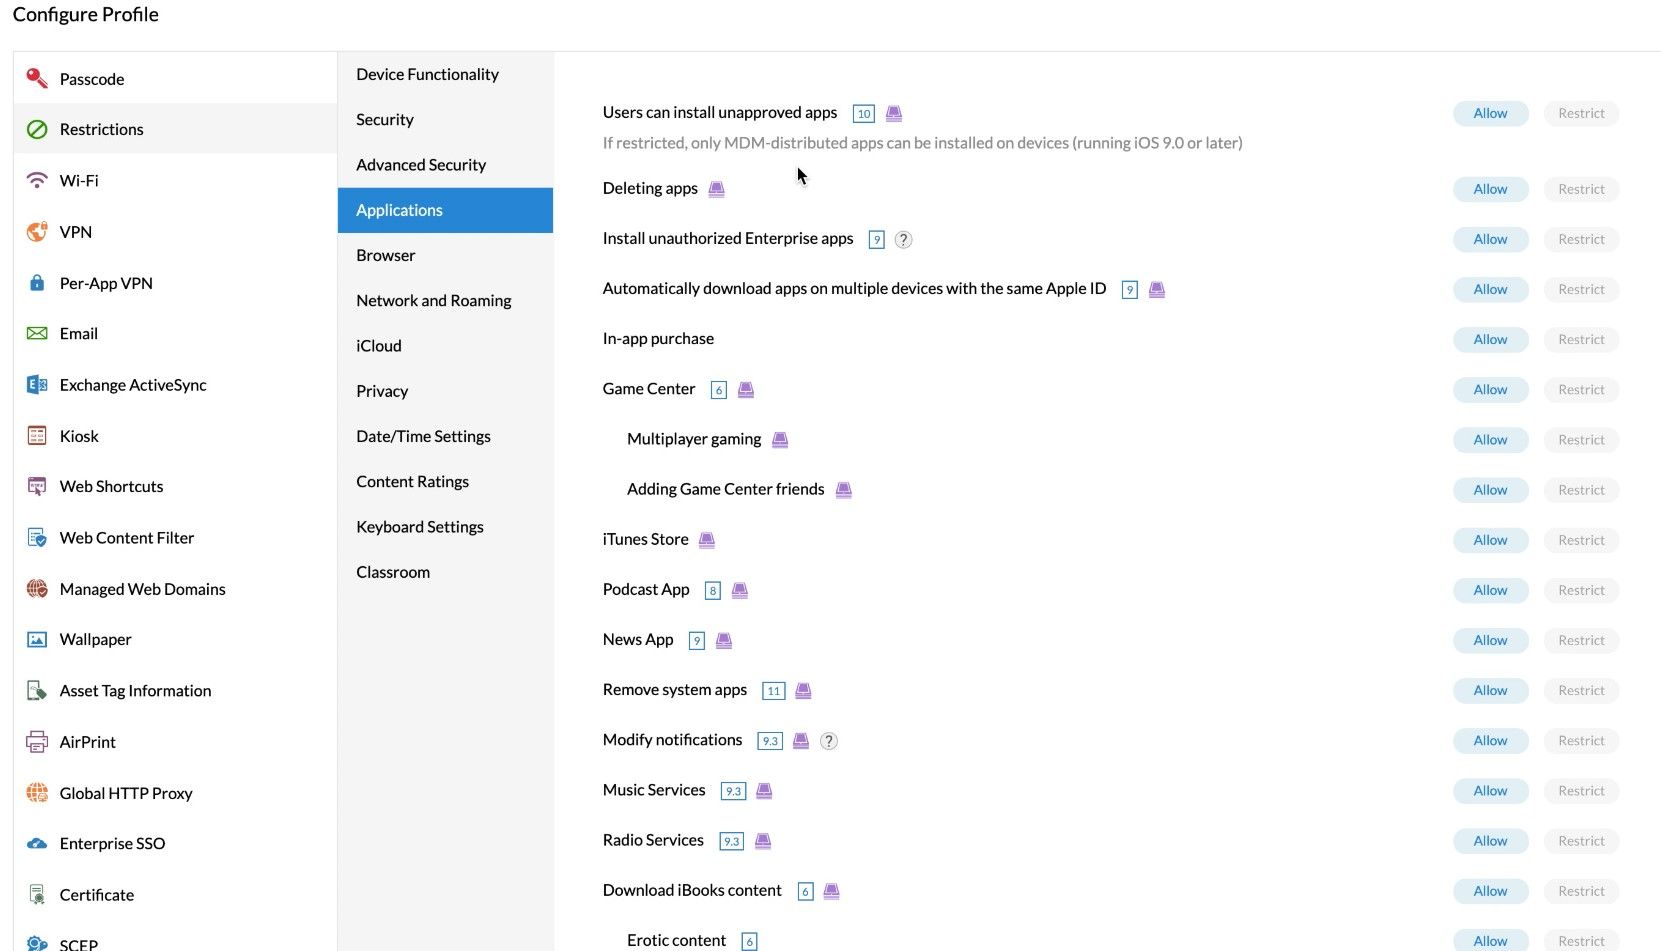Allow Game Center
This screenshot has height=951, width=1661.
coord(1490,389)
